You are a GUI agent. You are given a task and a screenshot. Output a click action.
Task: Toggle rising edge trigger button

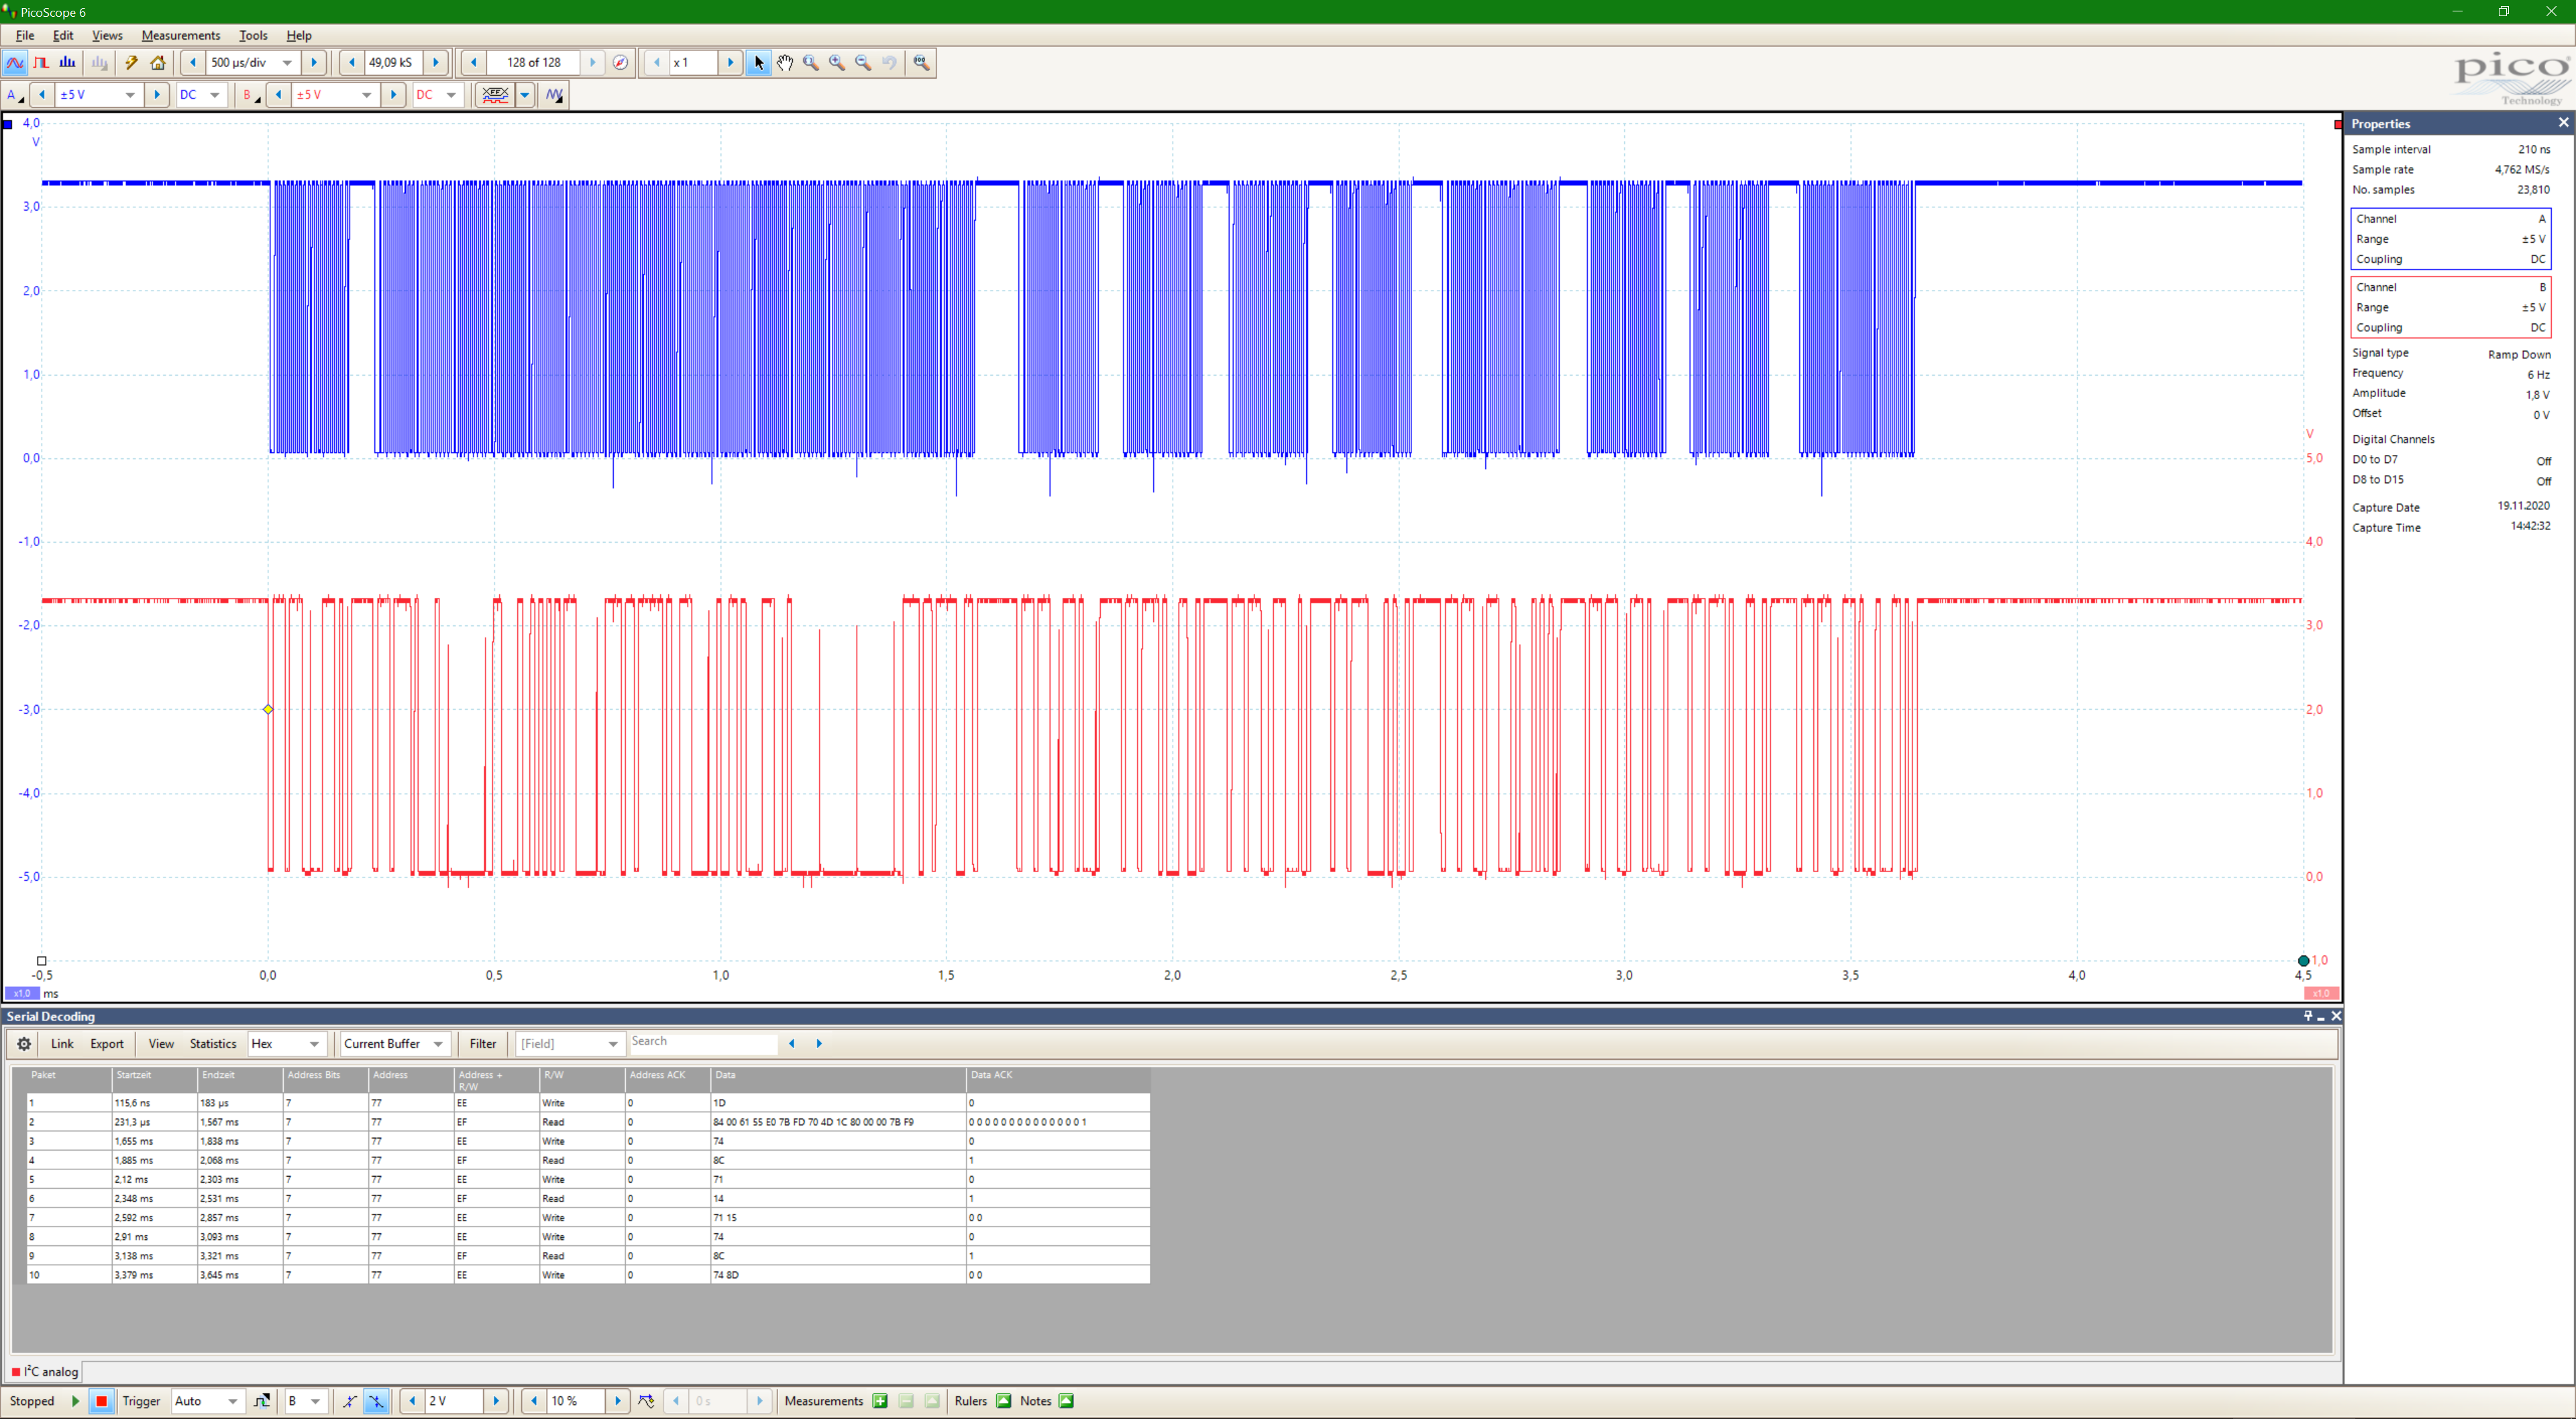click(349, 1401)
